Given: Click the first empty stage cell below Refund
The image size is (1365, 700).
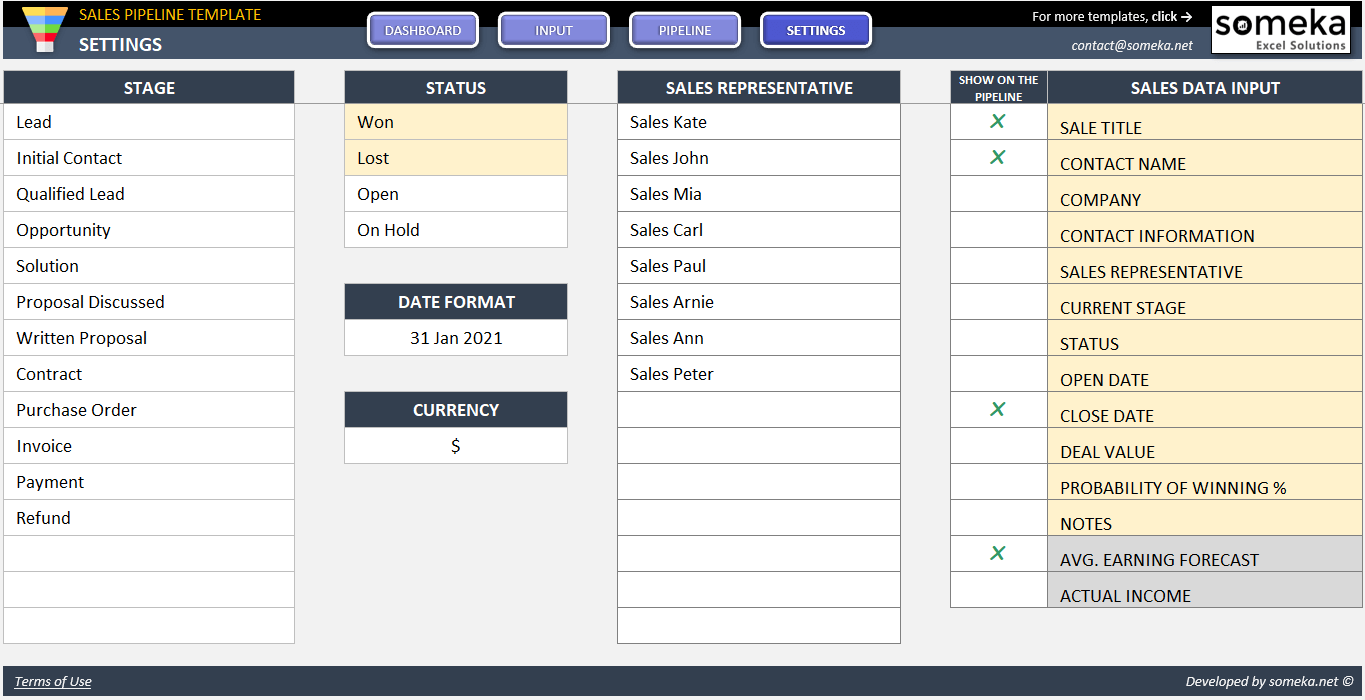Looking at the screenshot, I should click(x=149, y=554).
